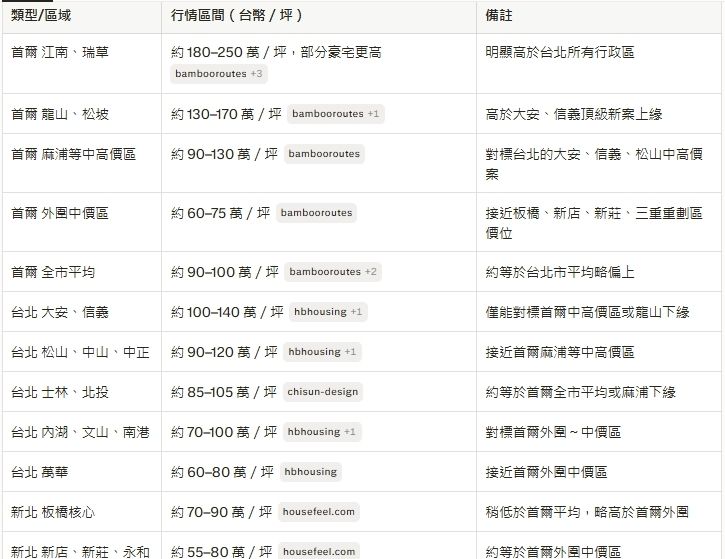This screenshot has width=725, height=559.
Task: Open housefeel.com citation for 新北板橋核心
Action: tap(318, 512)
